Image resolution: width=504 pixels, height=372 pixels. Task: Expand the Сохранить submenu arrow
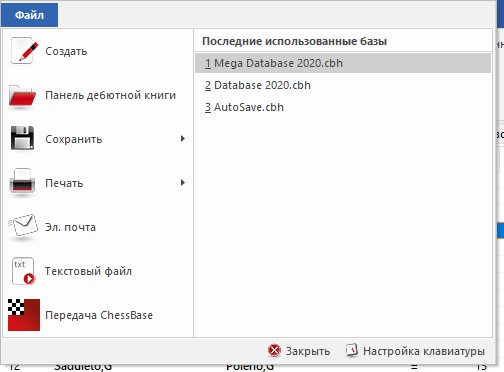coord(183,139)
